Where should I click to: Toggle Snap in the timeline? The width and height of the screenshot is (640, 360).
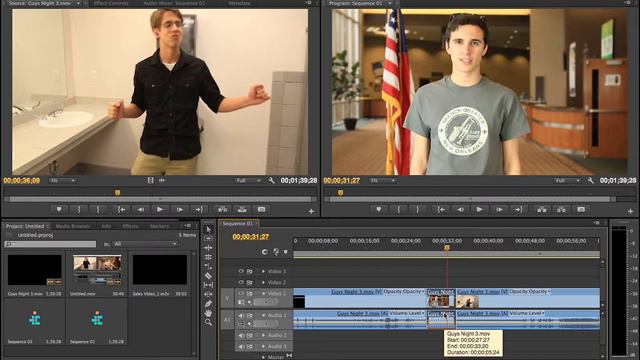(x=265, y=252)
